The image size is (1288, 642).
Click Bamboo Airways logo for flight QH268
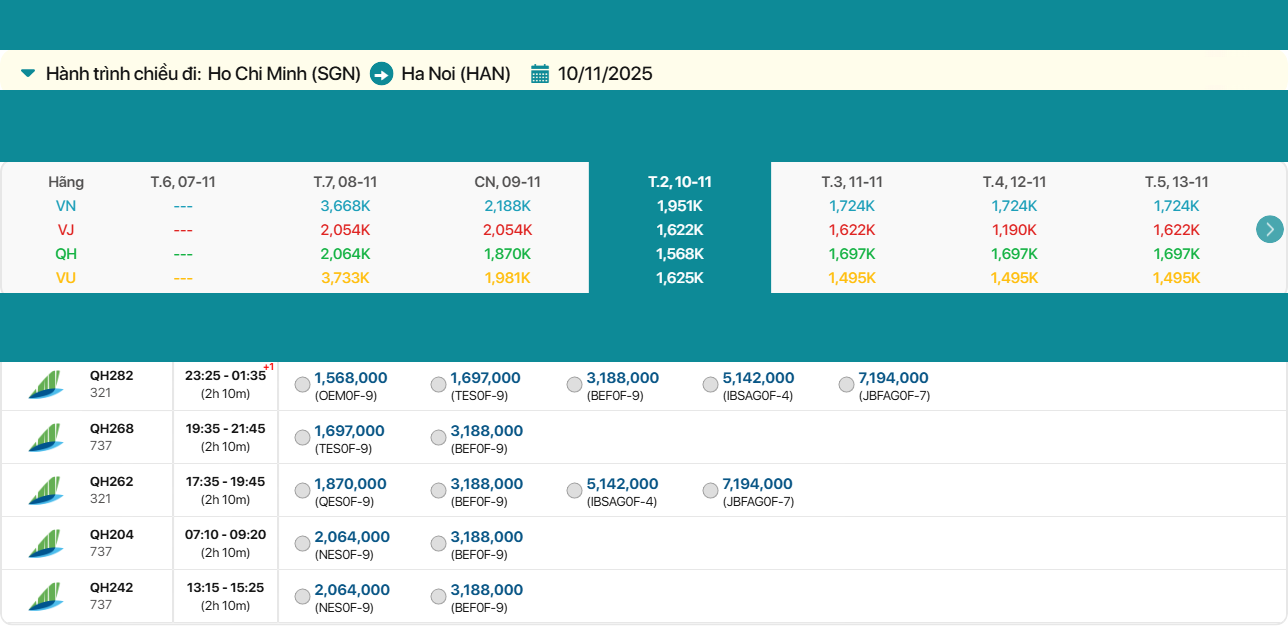click(x=45, y=438)
